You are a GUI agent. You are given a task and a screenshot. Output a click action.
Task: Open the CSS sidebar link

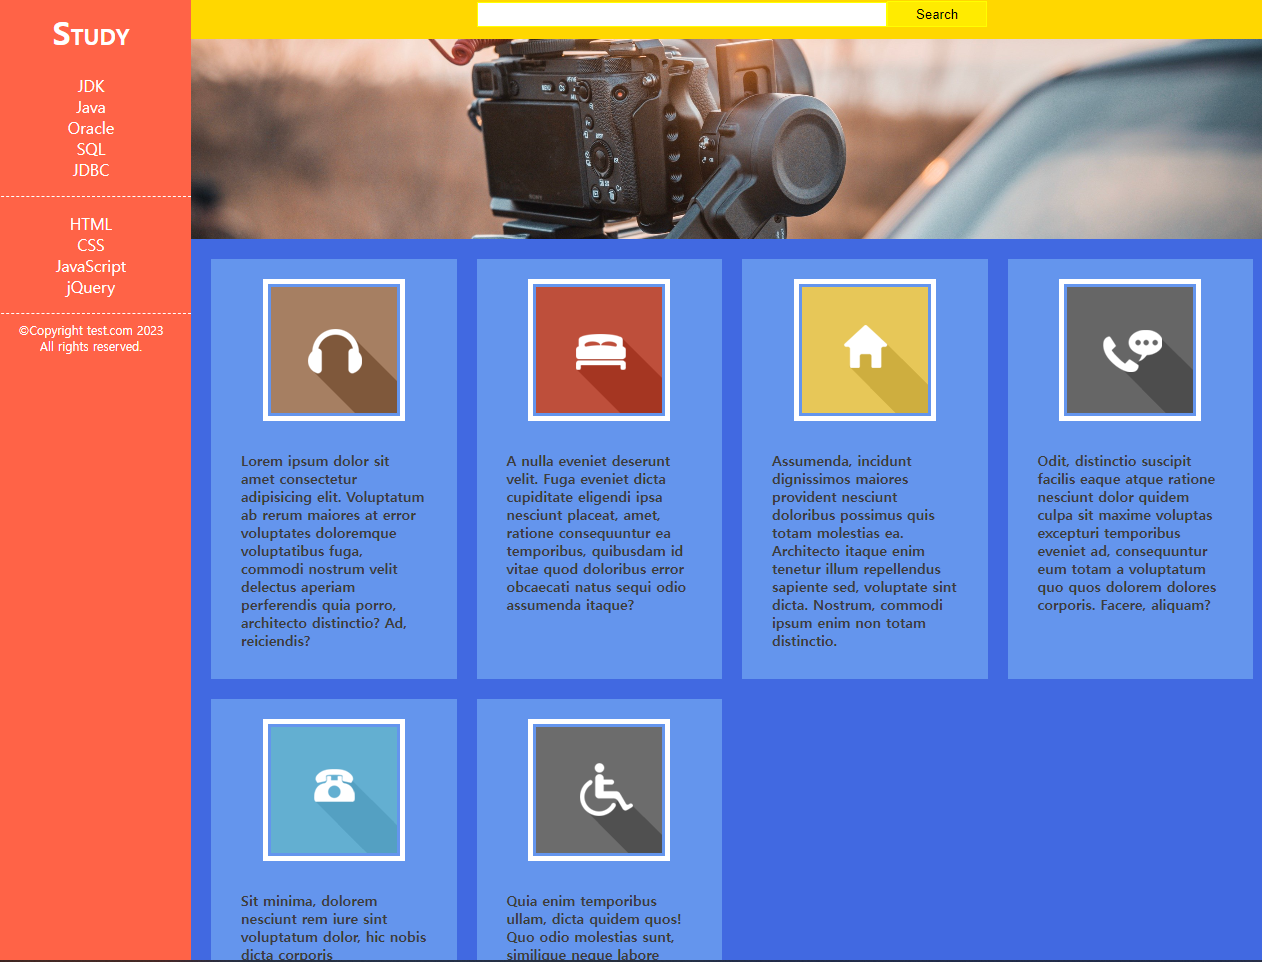tap(91, 245)
